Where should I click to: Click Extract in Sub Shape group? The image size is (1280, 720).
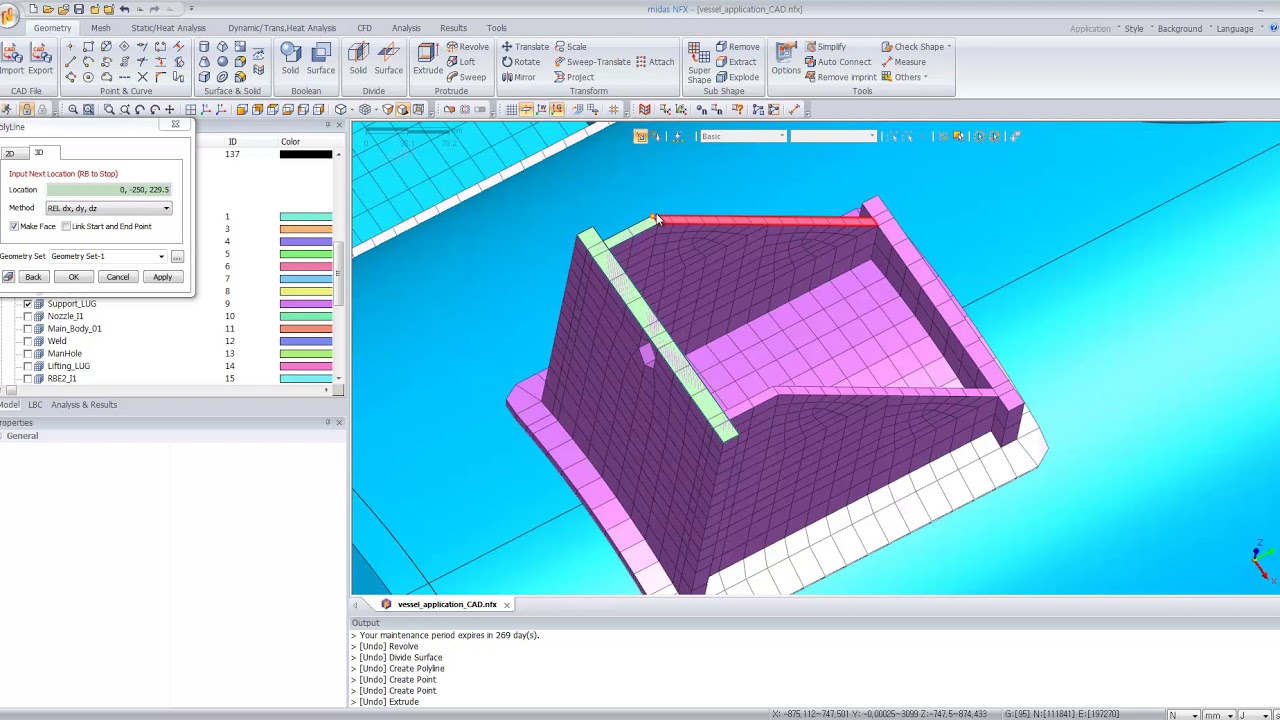click(x=735, y=62)
